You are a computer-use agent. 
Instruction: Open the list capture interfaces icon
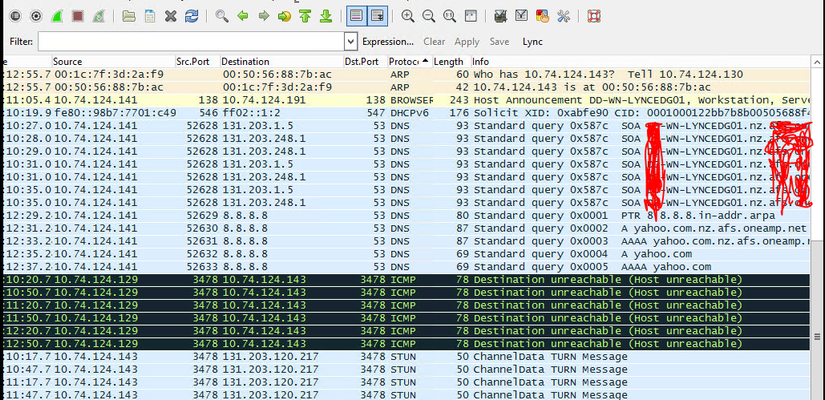[15, 16]
